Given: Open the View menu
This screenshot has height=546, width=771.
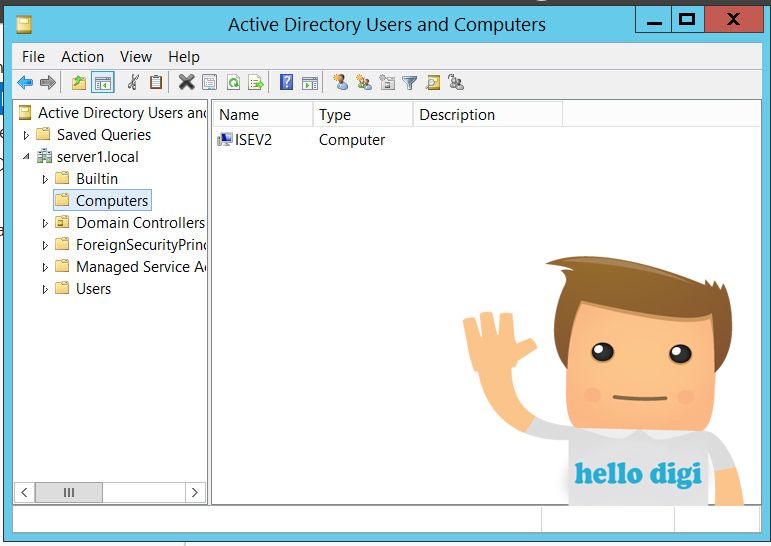Looking at the screenshot, I should (136, 57).
